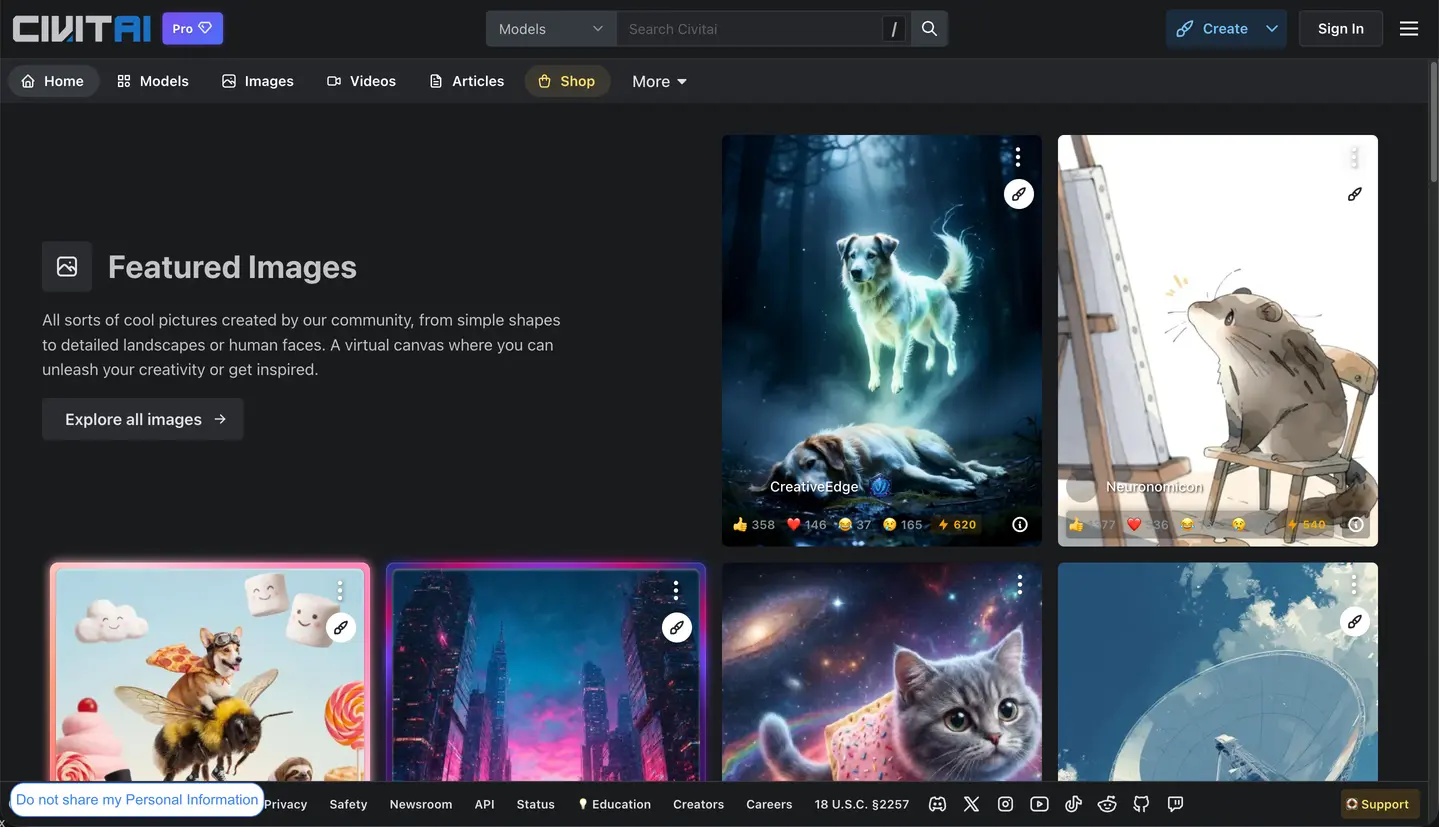
Task: Open the Twitch icon in footer
Action: [1175, 804]
